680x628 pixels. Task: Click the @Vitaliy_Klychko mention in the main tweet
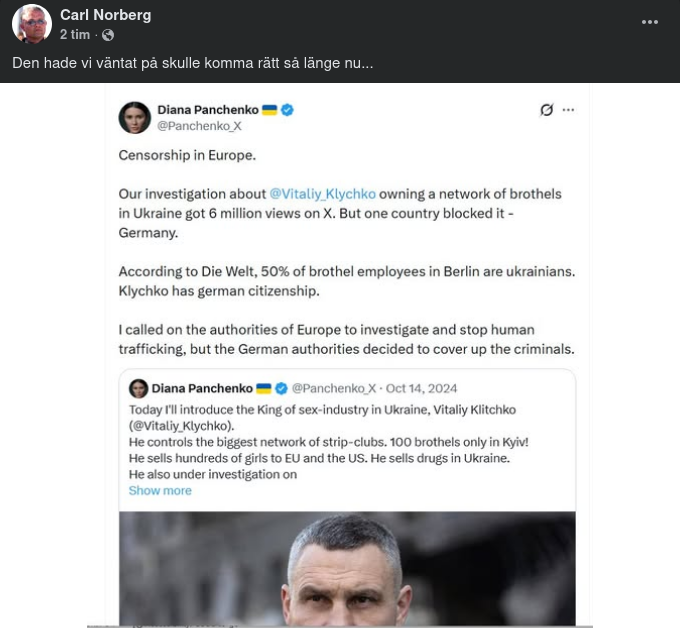322,194
